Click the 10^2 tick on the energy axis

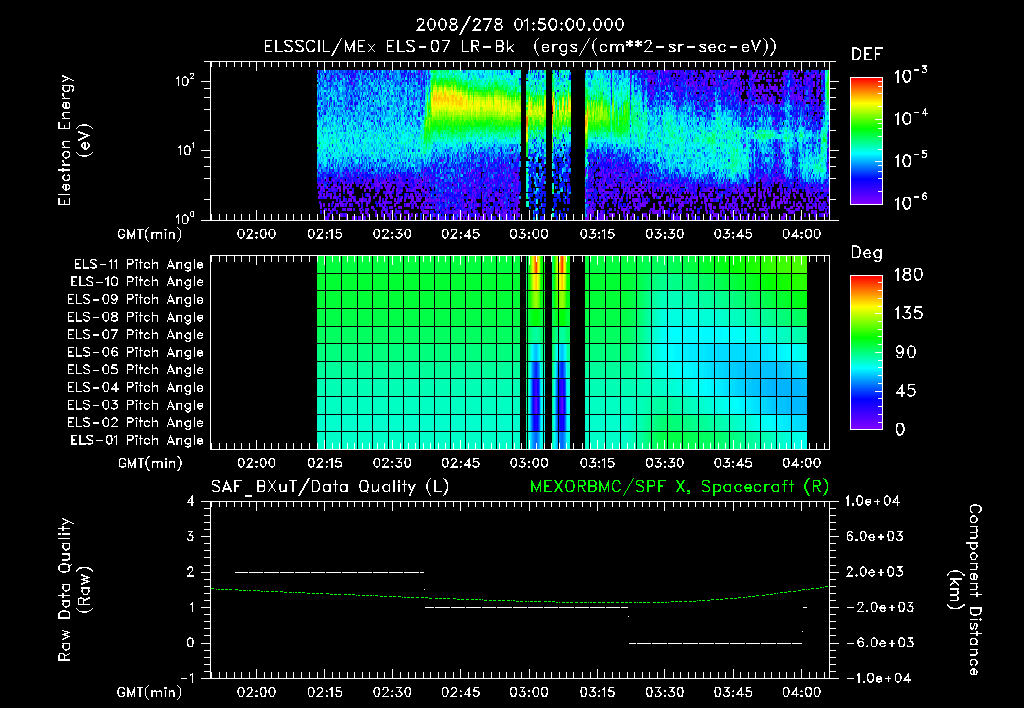[x=185, y=81]
